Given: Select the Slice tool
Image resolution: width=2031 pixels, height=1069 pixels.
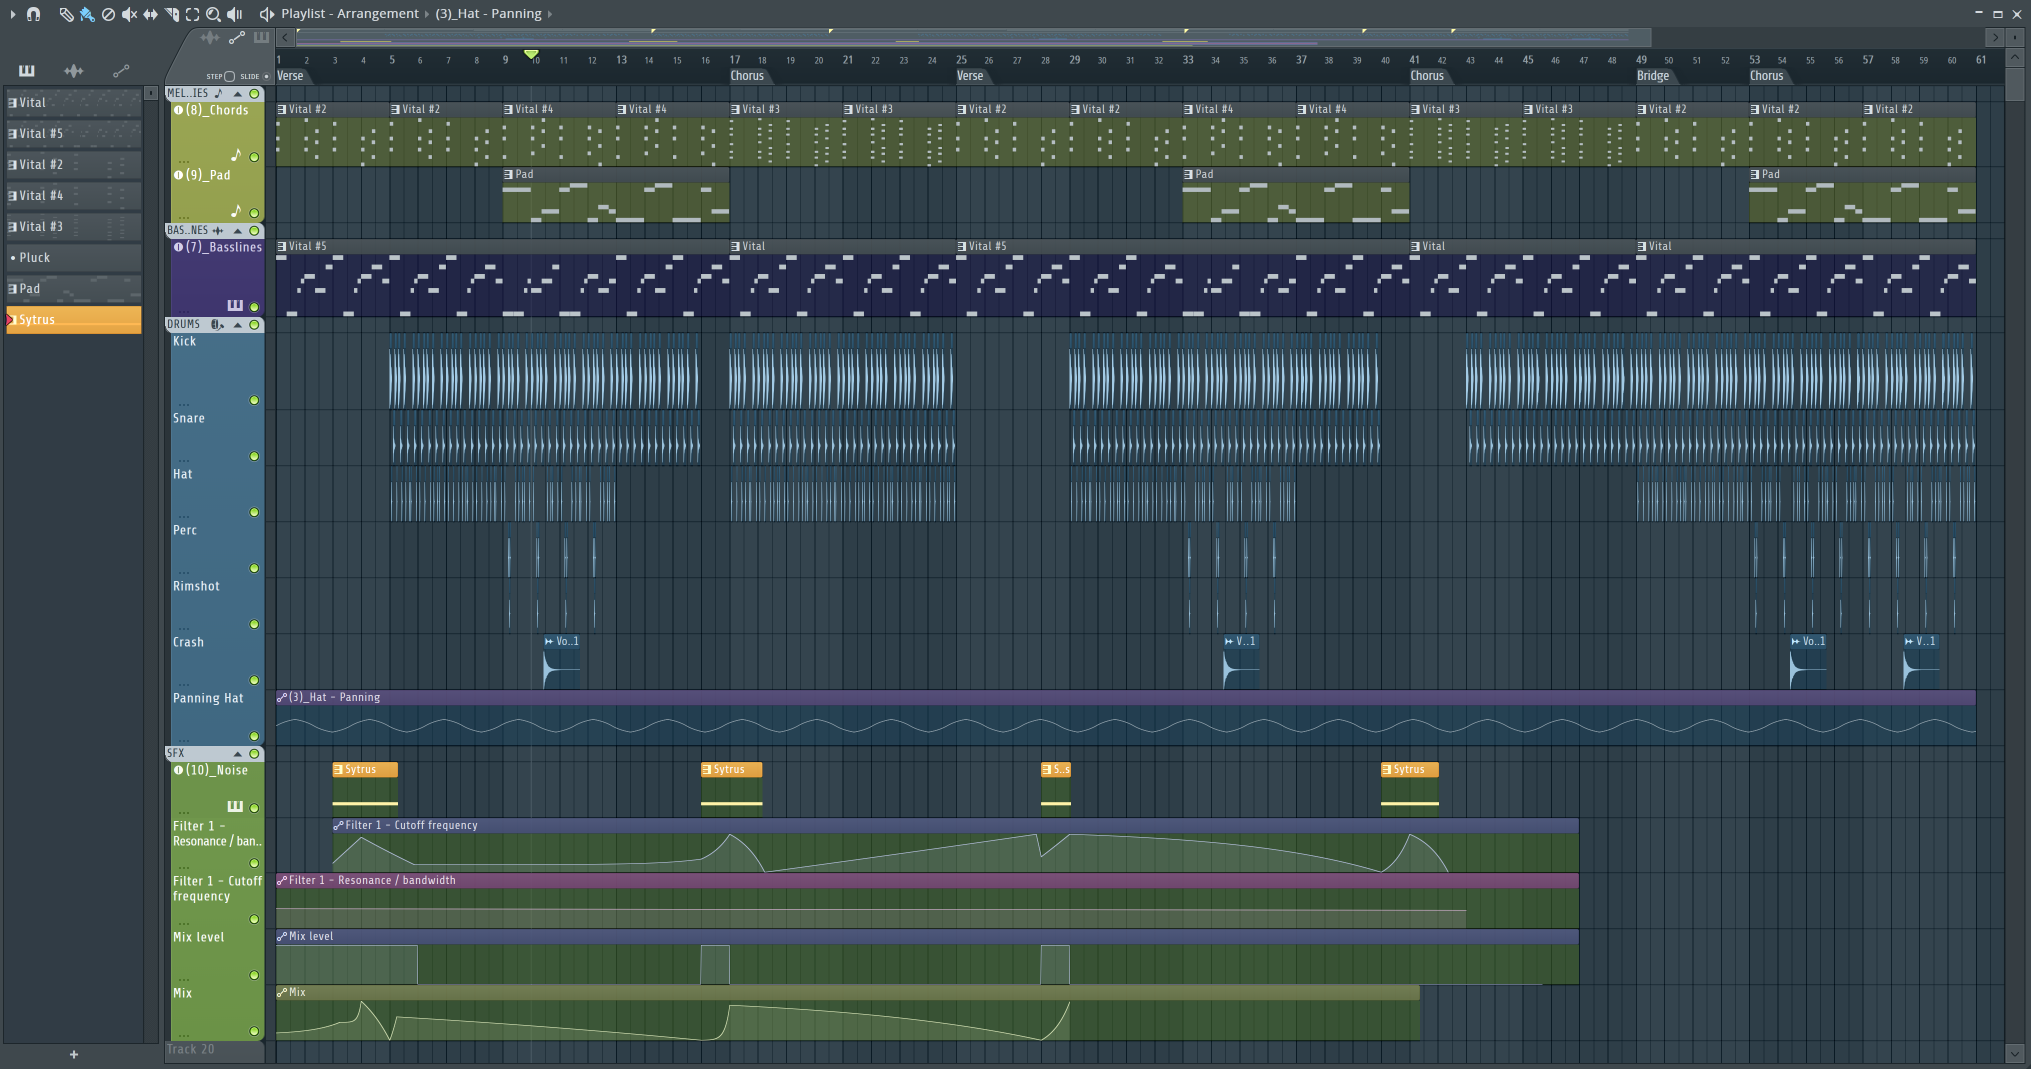Looking at the screenshot, I should [171, 14].
